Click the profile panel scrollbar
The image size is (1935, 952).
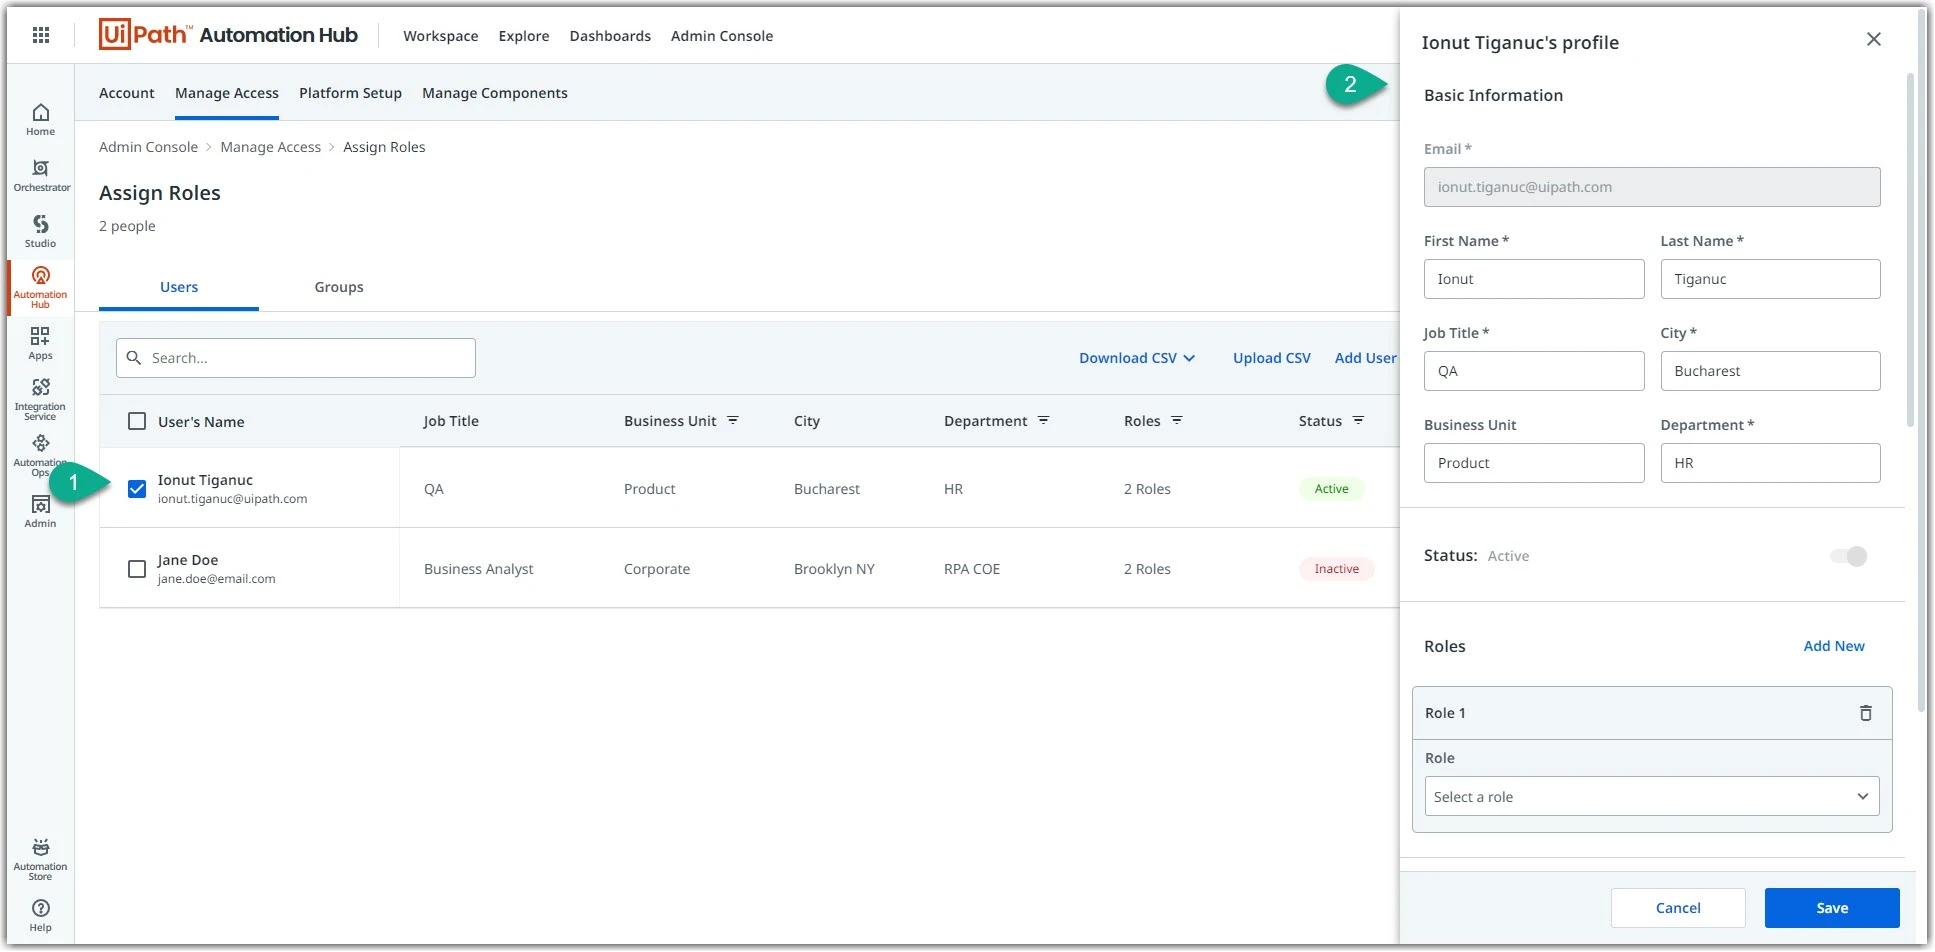(1909, 250)
